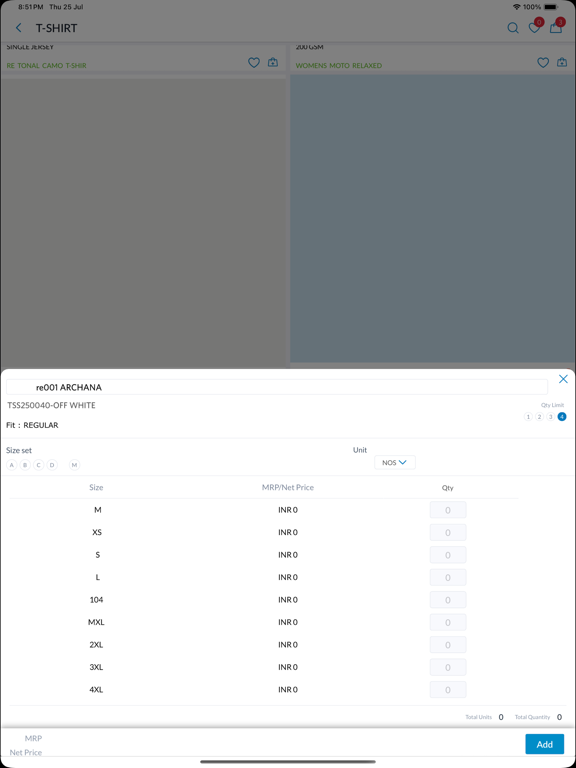576x768 pixels.
Task: Open WOMENS MOTO RELAXED product link
Action: (x=339, y=65)
